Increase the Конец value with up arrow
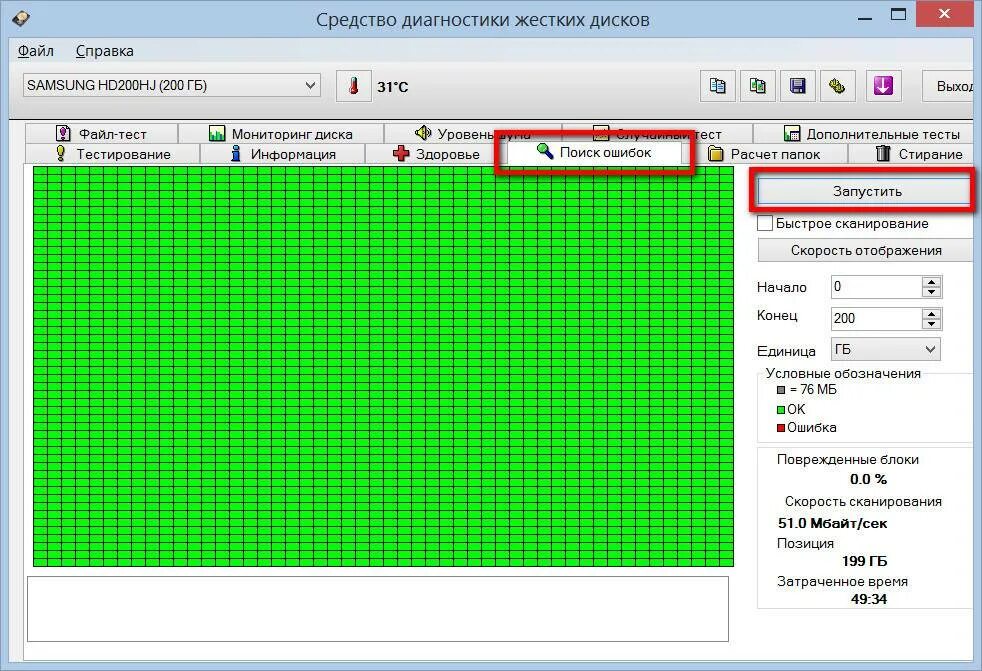 tap(931, 313)
